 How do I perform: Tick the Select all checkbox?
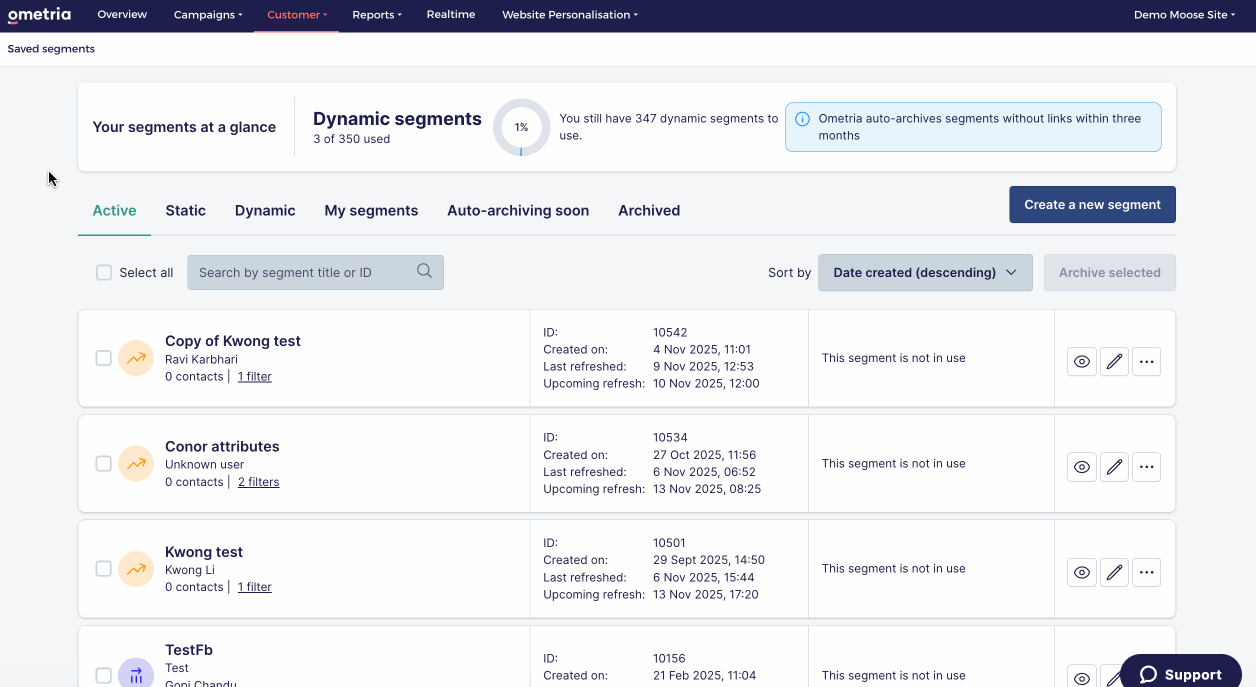(104, 272)
